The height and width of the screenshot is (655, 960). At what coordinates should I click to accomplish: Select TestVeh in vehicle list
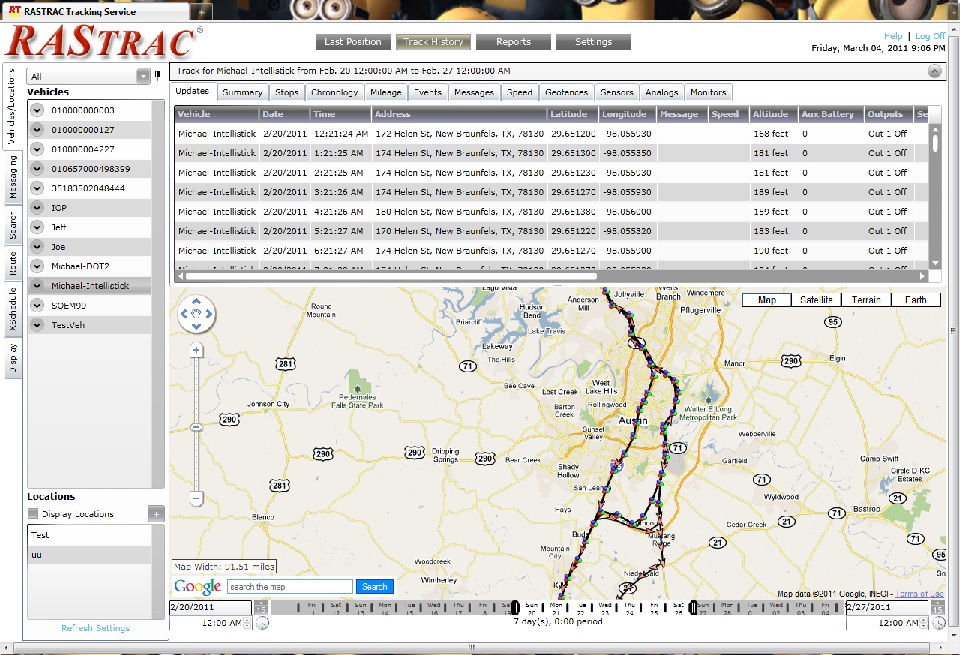tap(90, 325)
